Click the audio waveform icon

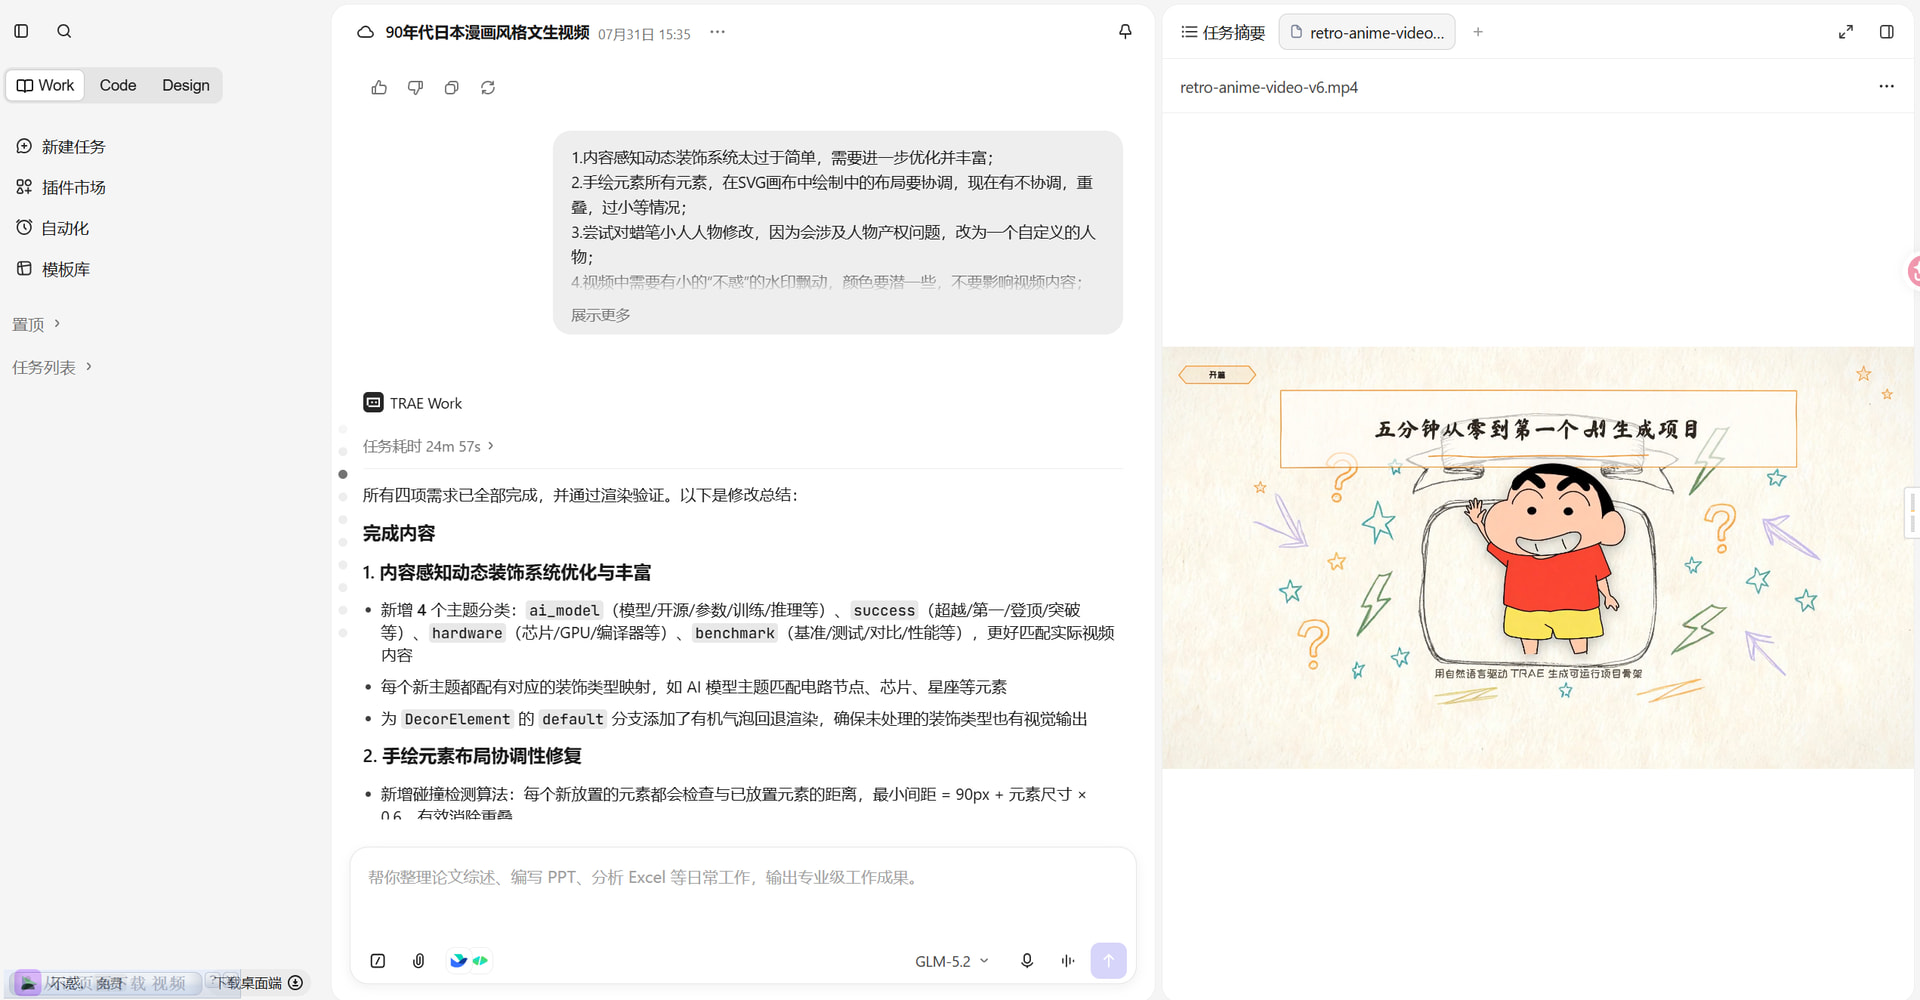[x=1068, y=961]
